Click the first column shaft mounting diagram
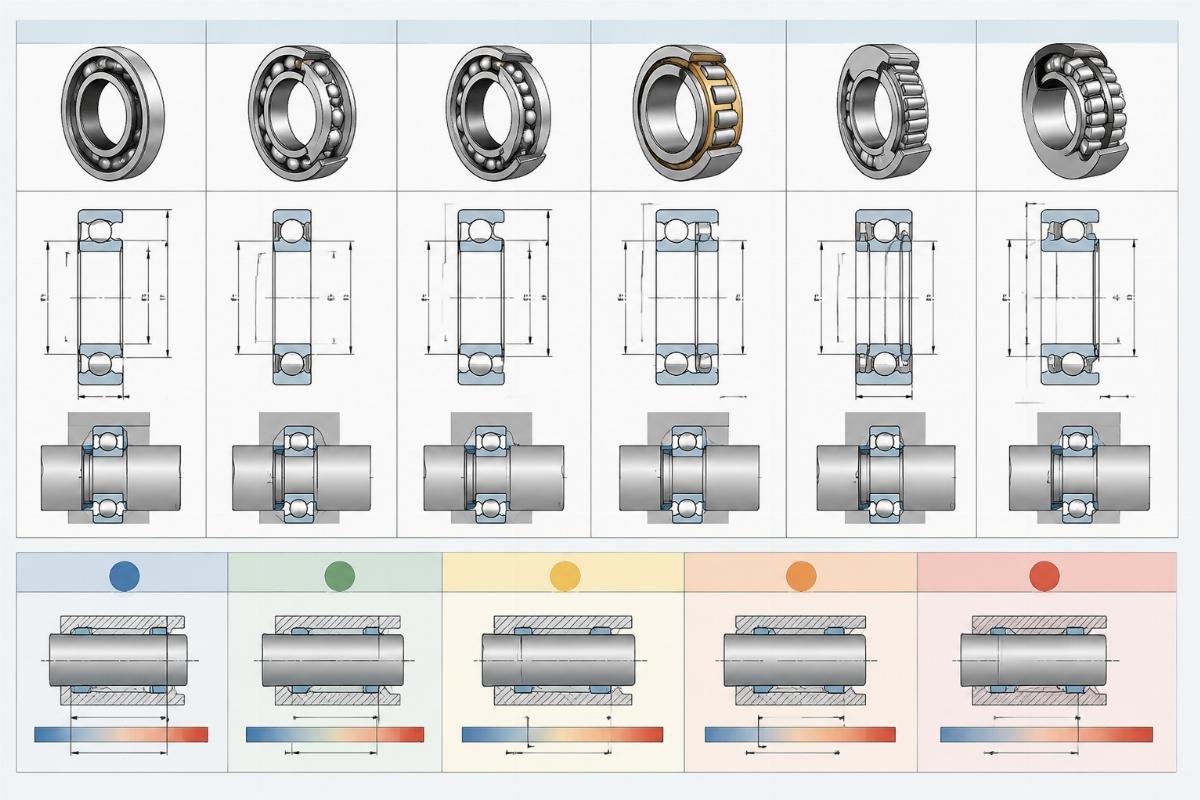The height and width of the screenshot is (800, 1200). click(x=110, y=470)
